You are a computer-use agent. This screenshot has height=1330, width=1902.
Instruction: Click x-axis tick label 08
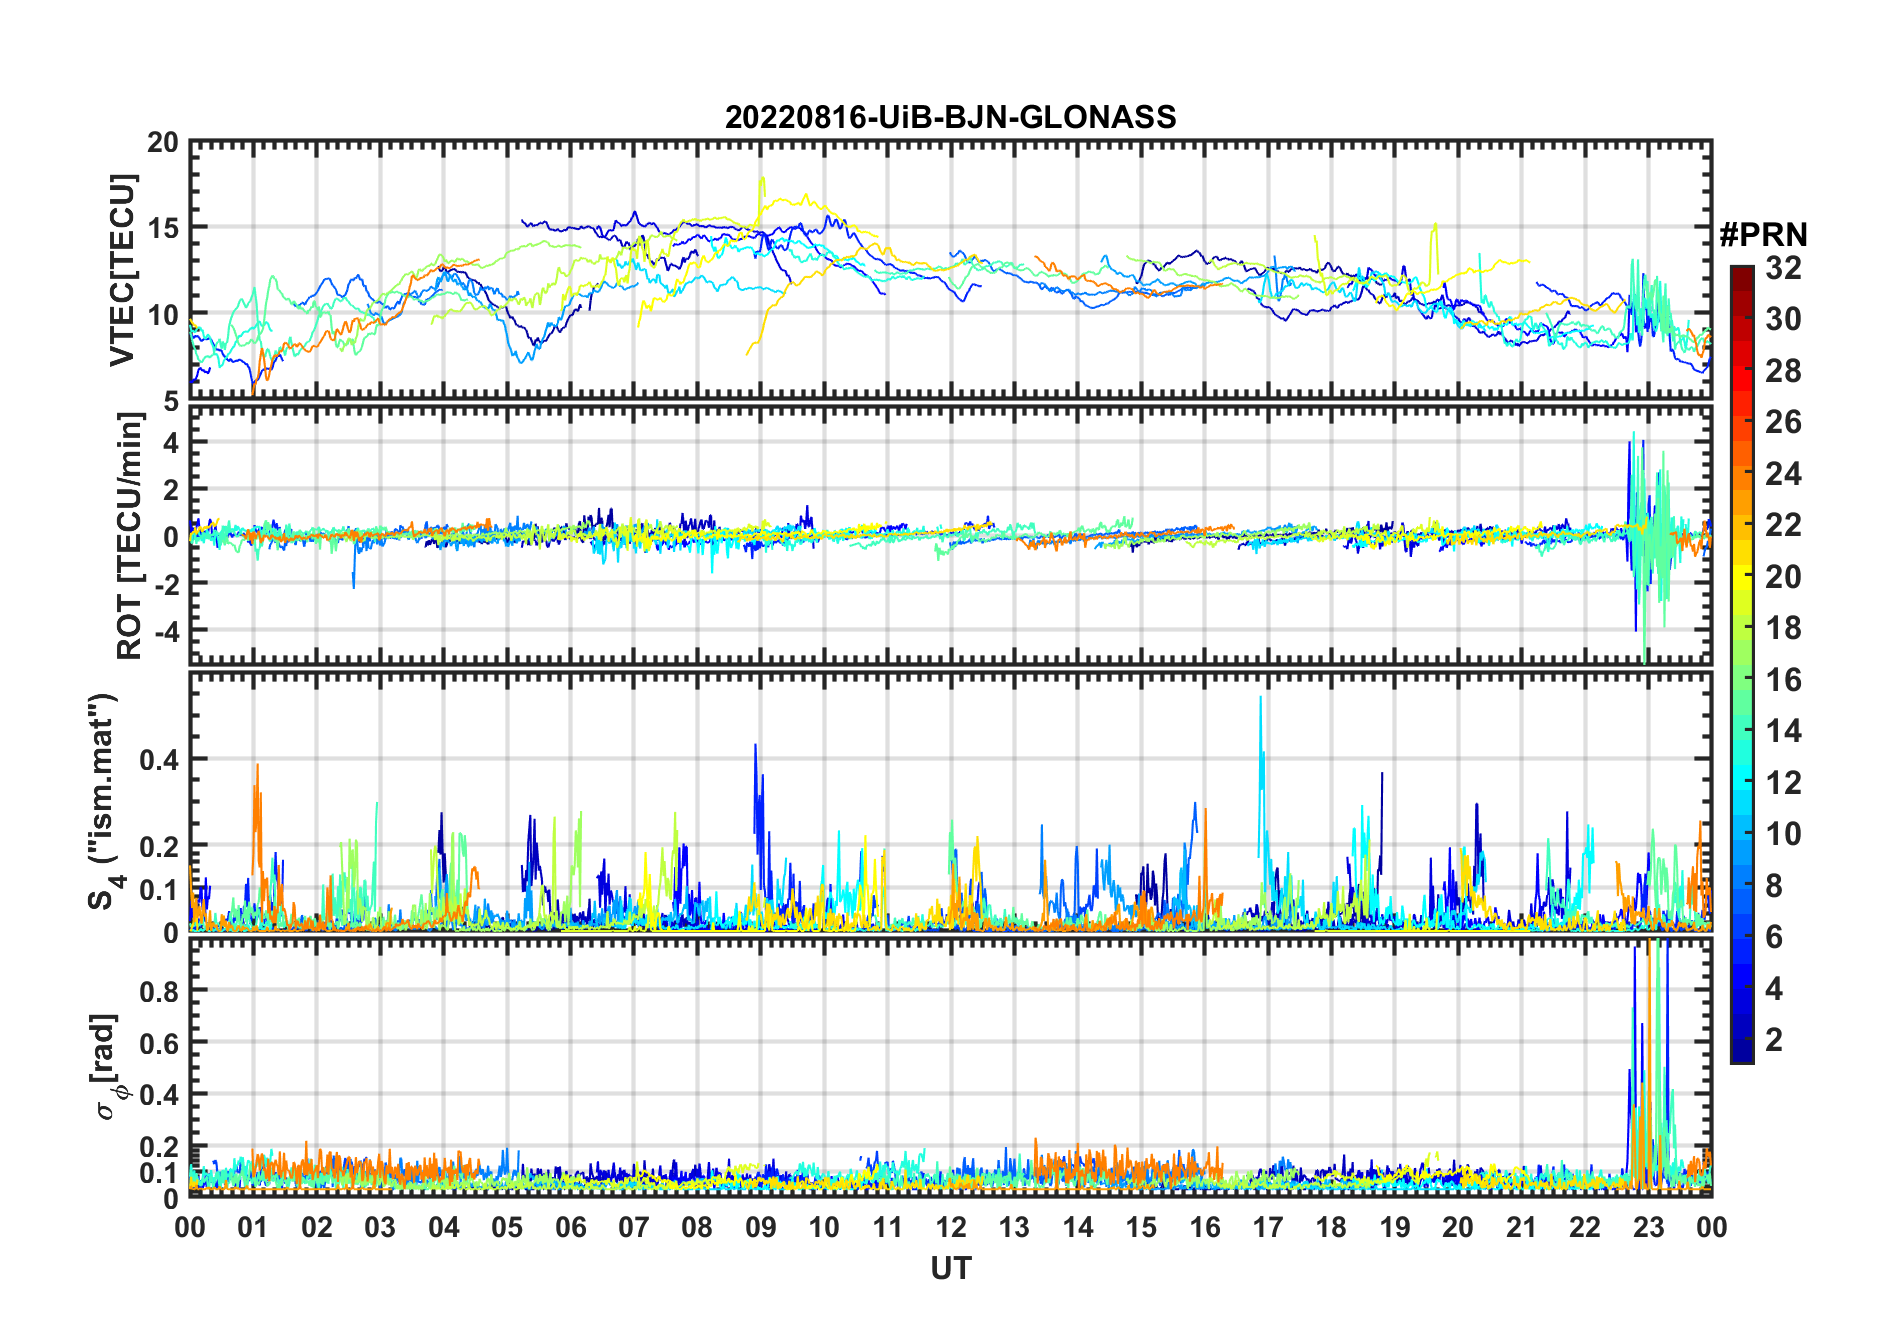pyautogui.click(x=697, y=1227)
